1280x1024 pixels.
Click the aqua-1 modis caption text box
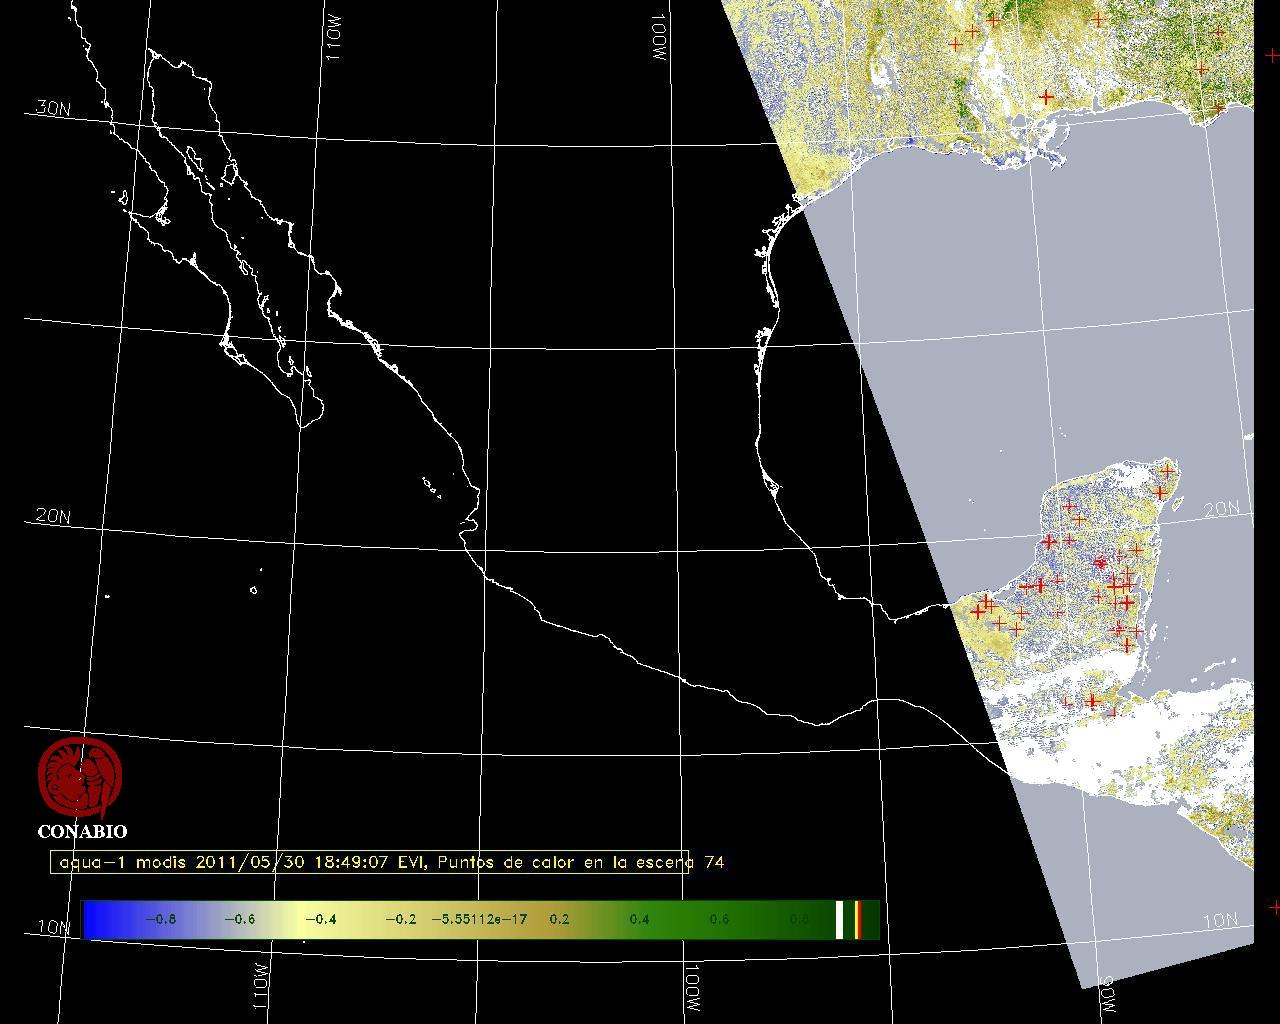coord(370,862)
